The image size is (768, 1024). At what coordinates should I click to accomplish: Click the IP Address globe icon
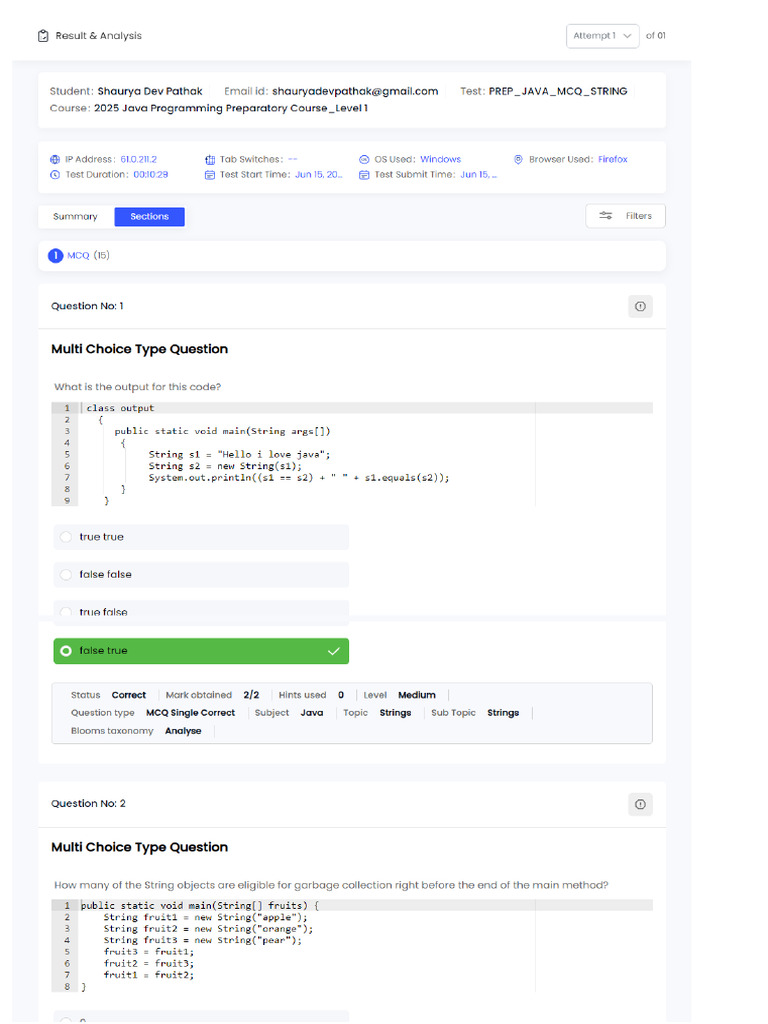[55, 160]
